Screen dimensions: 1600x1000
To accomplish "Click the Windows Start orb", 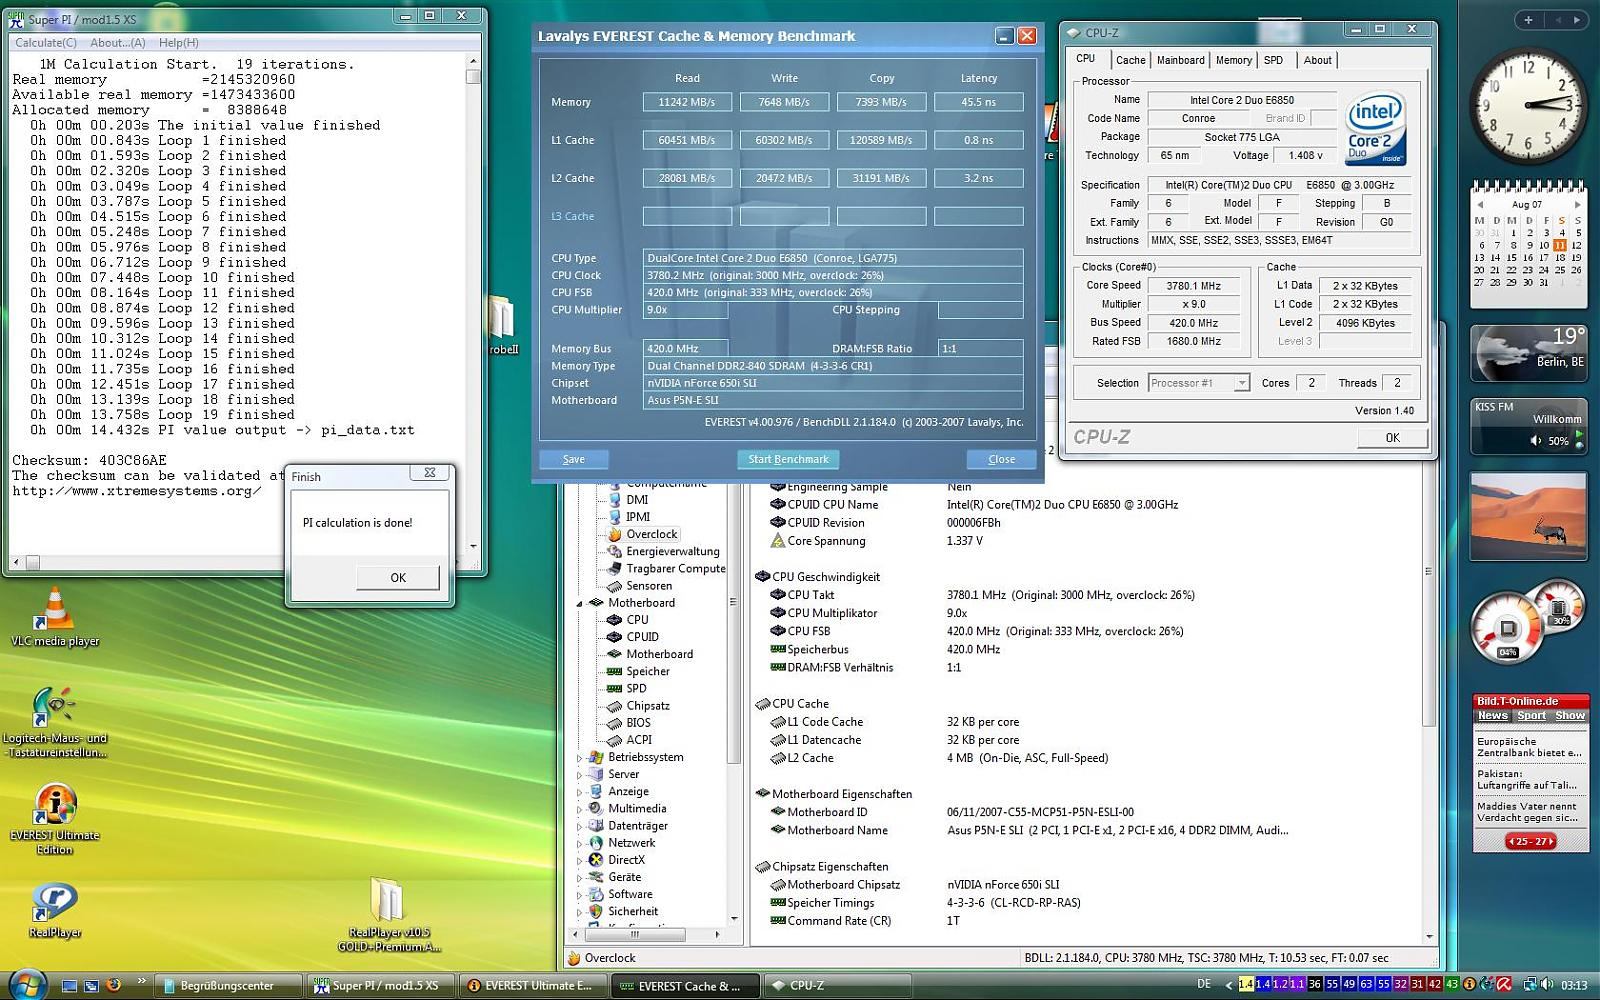I will (x=26, y=984).
